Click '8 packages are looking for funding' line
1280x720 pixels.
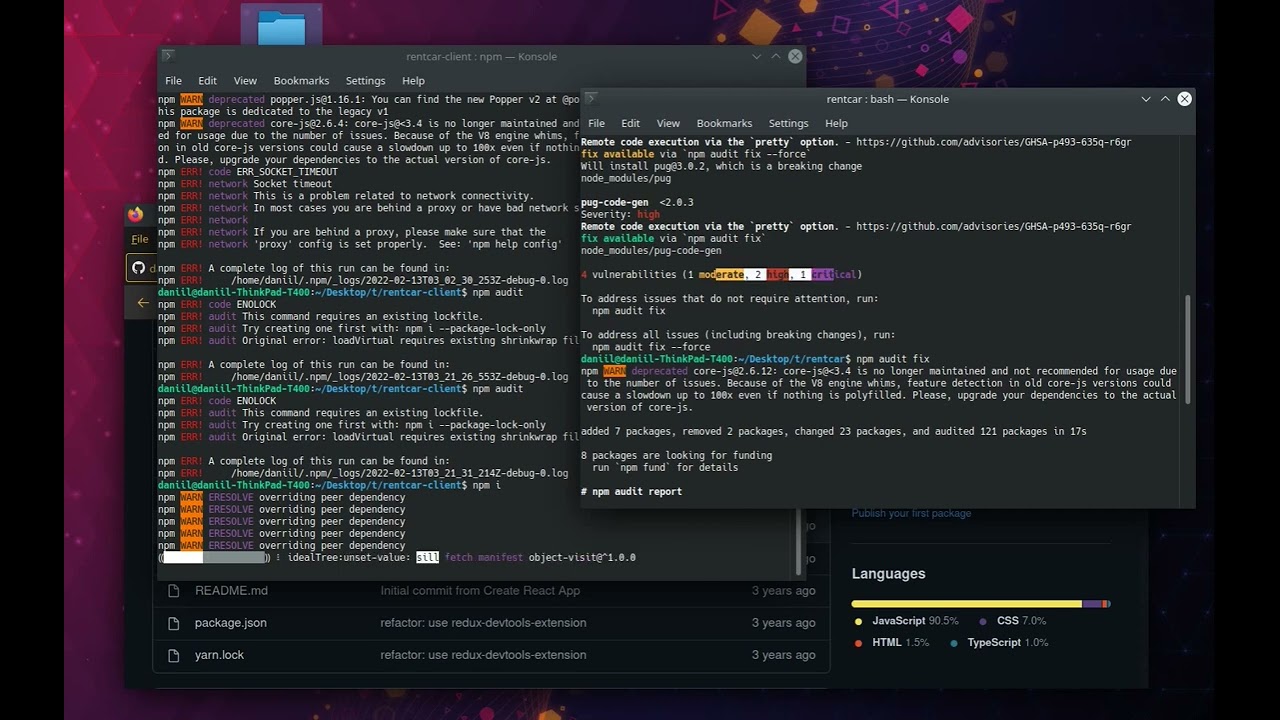676,455
